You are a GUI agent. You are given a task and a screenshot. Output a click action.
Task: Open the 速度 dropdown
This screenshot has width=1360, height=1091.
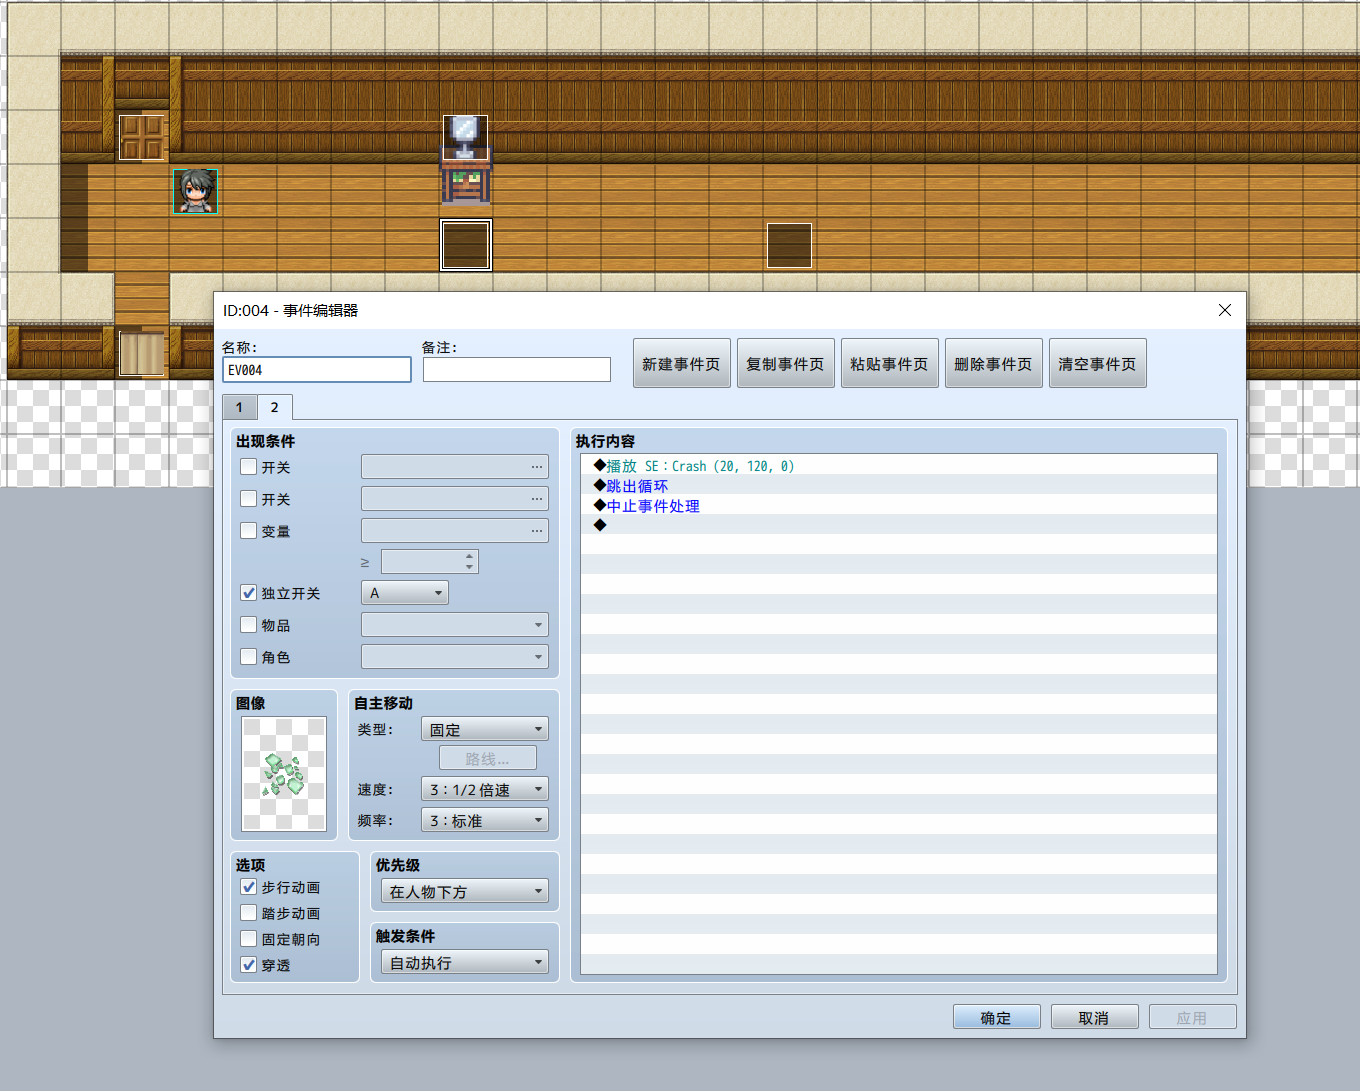[485, 790]
